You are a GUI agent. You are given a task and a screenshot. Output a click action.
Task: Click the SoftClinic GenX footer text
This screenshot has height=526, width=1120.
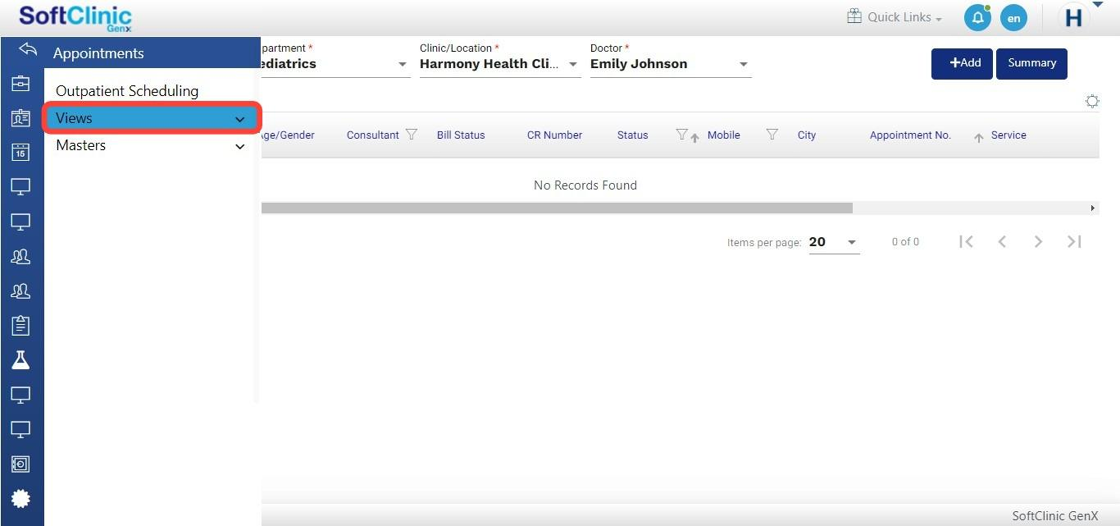point(1055,516)
